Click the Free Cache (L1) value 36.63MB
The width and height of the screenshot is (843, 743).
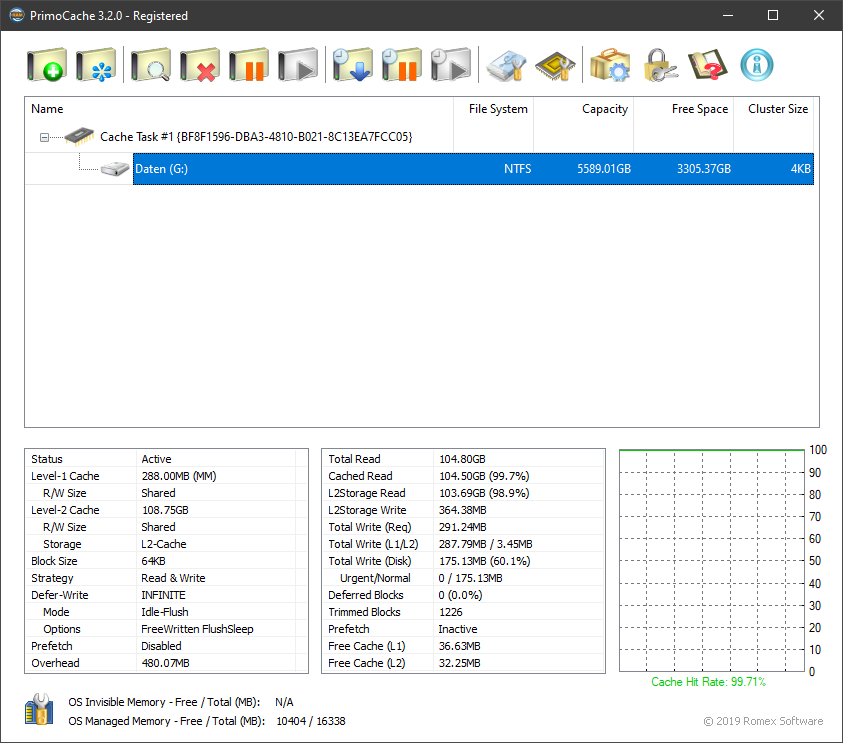pyautogui.click(x=460, y=646)
